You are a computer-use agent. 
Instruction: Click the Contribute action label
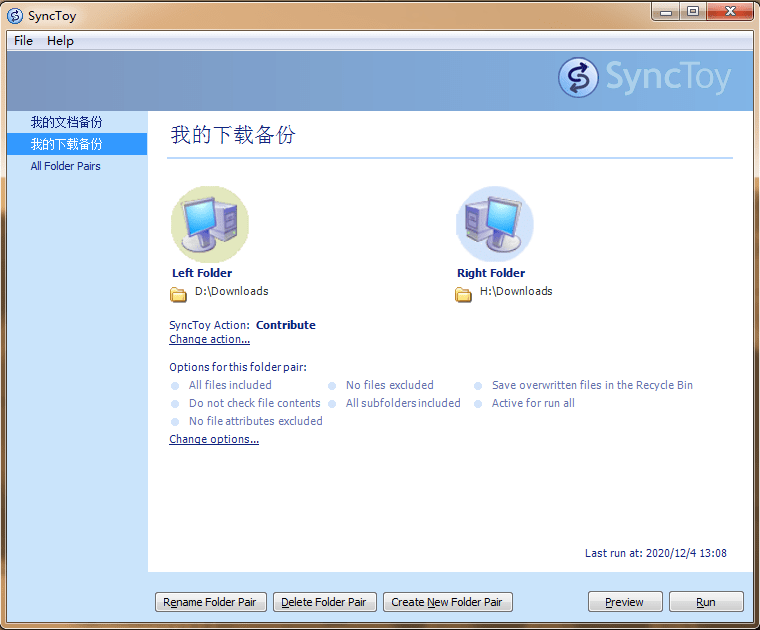coord(285,325)
